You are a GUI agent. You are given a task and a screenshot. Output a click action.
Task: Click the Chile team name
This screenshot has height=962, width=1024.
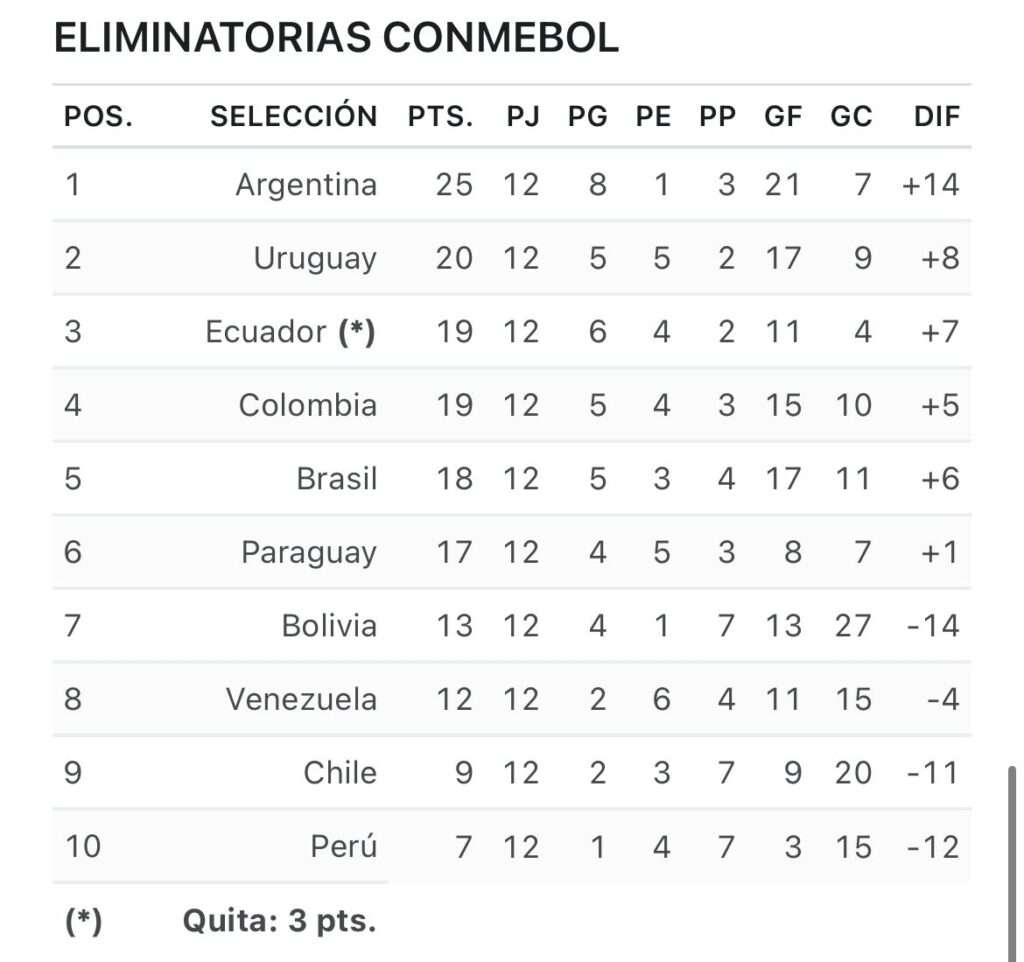coord(340,773)
